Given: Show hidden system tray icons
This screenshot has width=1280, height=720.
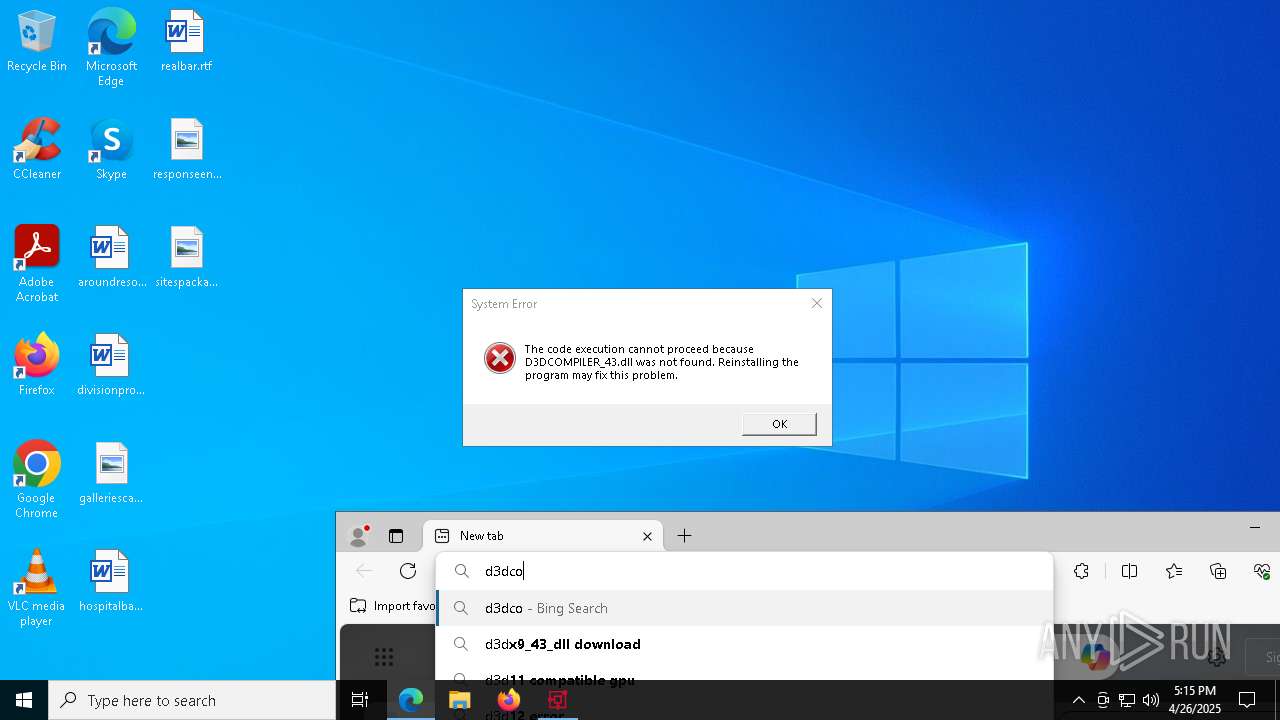Looking at the screenshot, I should (1078, 700).
